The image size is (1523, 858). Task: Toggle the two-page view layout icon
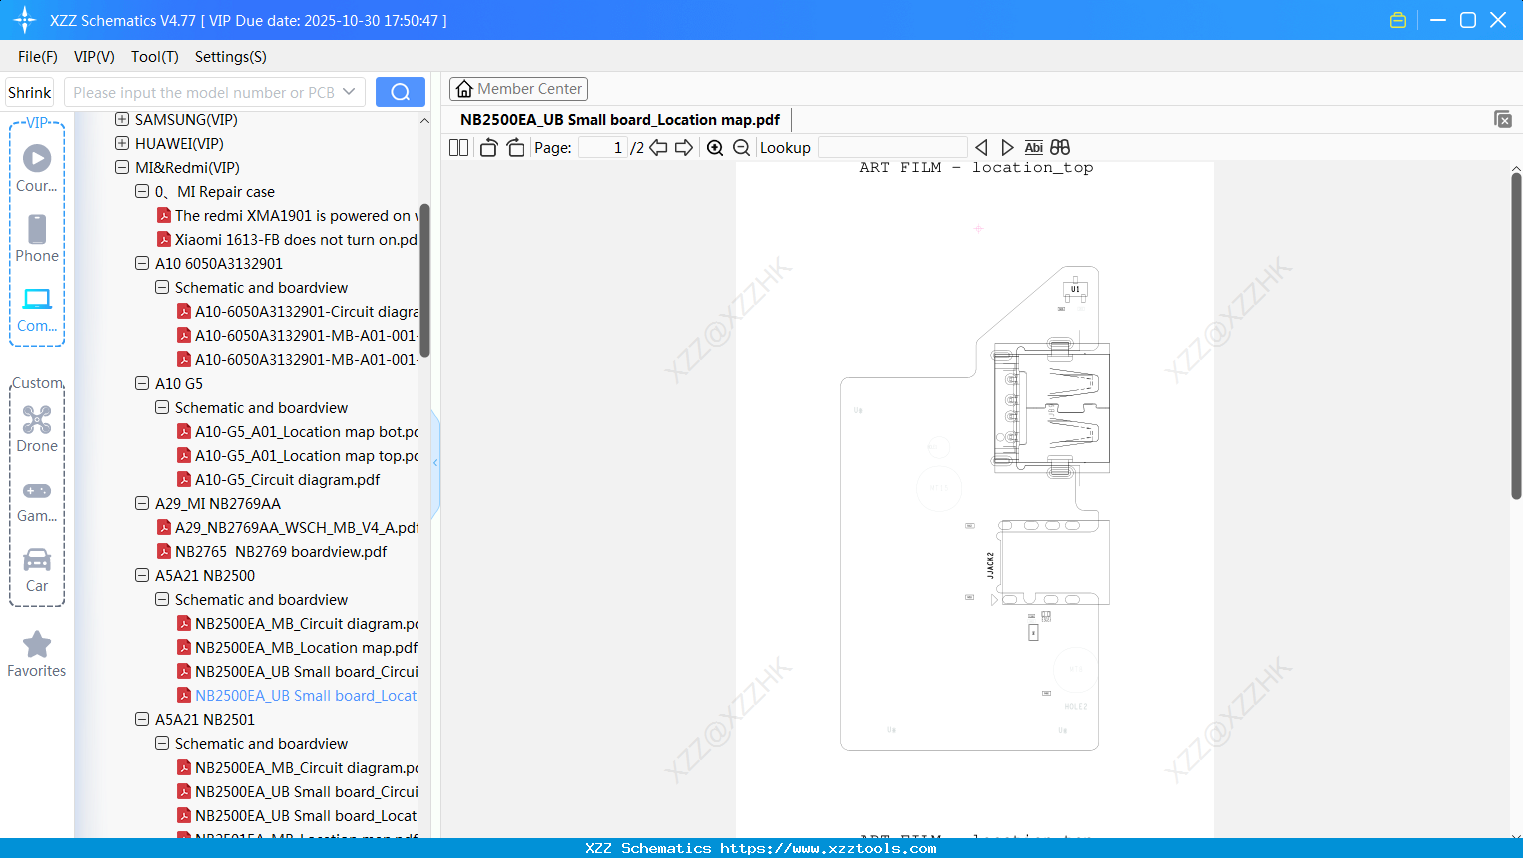pyautogui.click(x=458, y=148)
